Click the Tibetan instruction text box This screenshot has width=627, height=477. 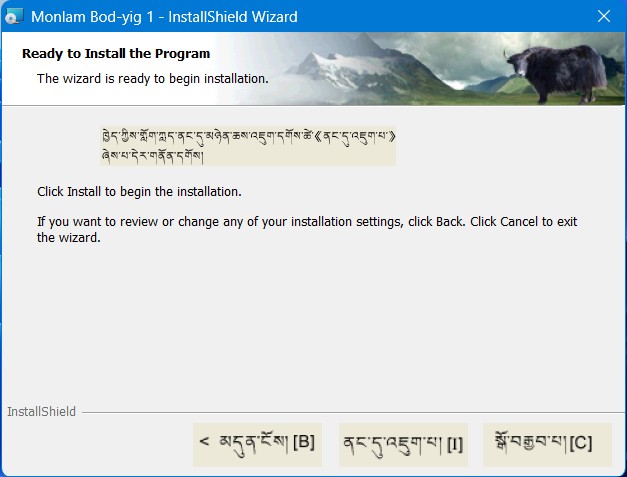pos(248,146)
